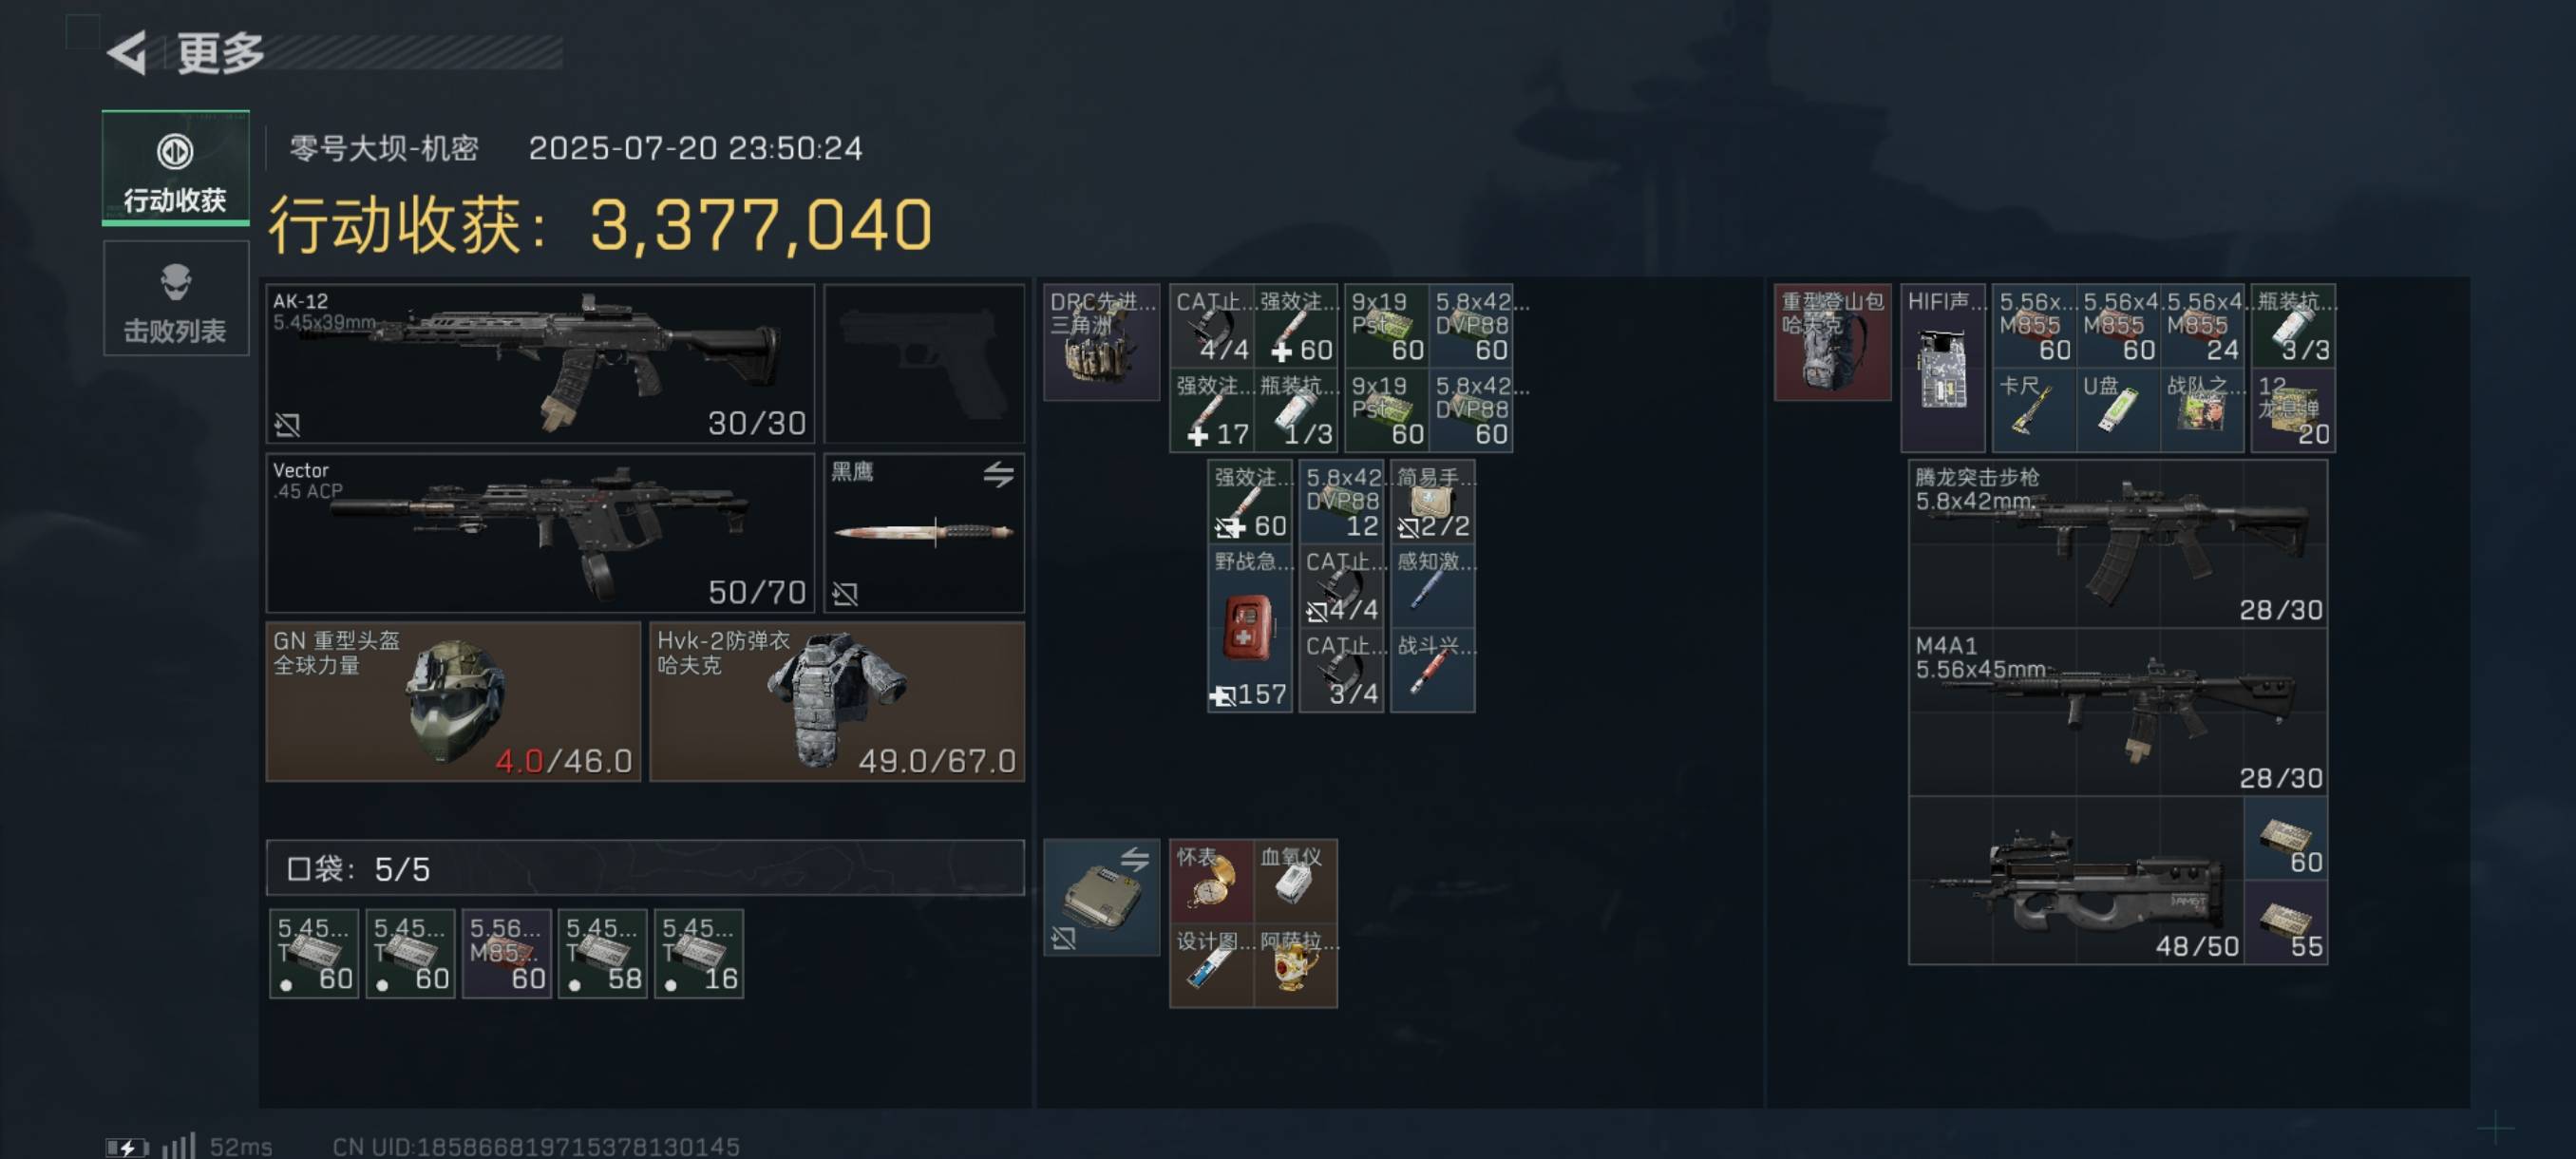This screenshot has height=1159, width=2576.
Task: Switch to the 行动收获 tab
Action: coord(175,168)
